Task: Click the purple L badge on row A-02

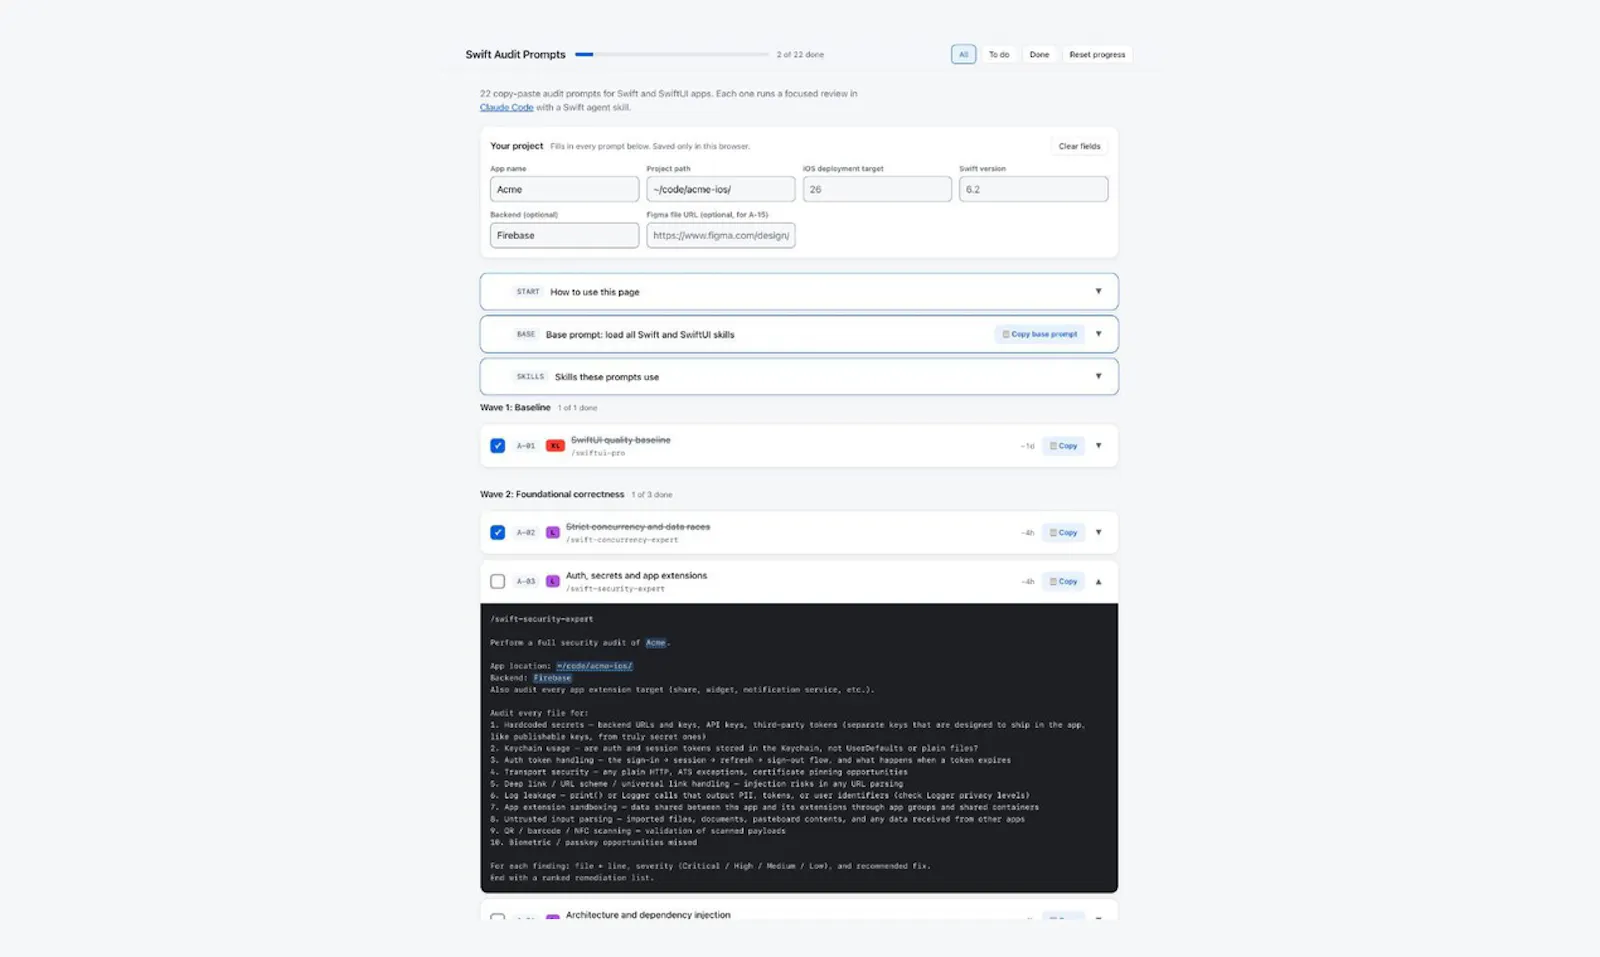Action: 553,533
